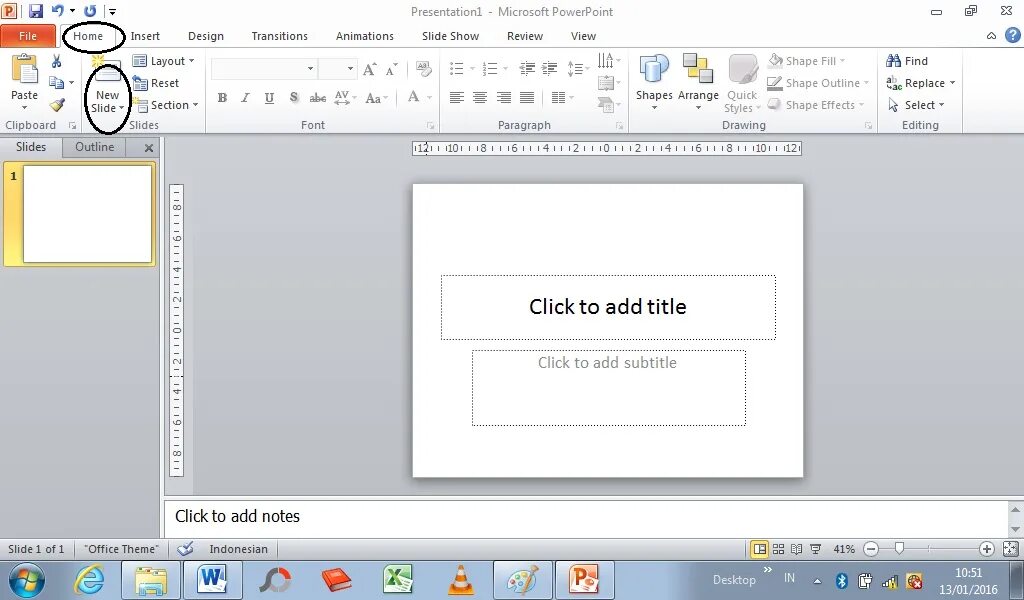This screenshot has width=1024, height=600.
Task: Click the Increase Font Size icon
Action: (x=370, y=69)
